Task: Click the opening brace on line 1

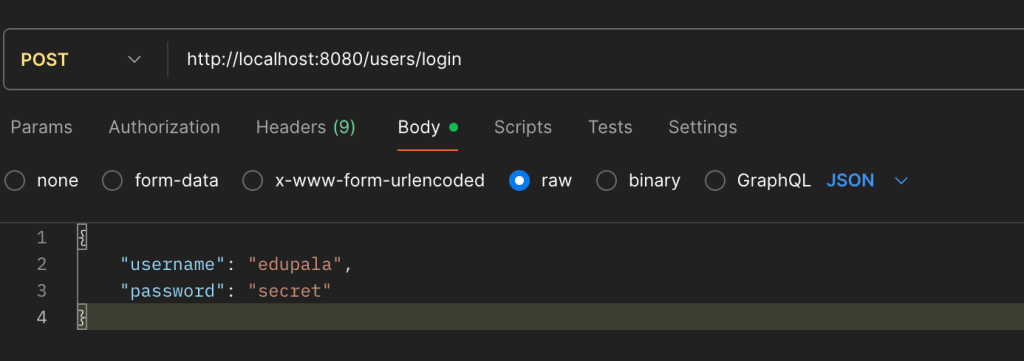Action: 82,238
